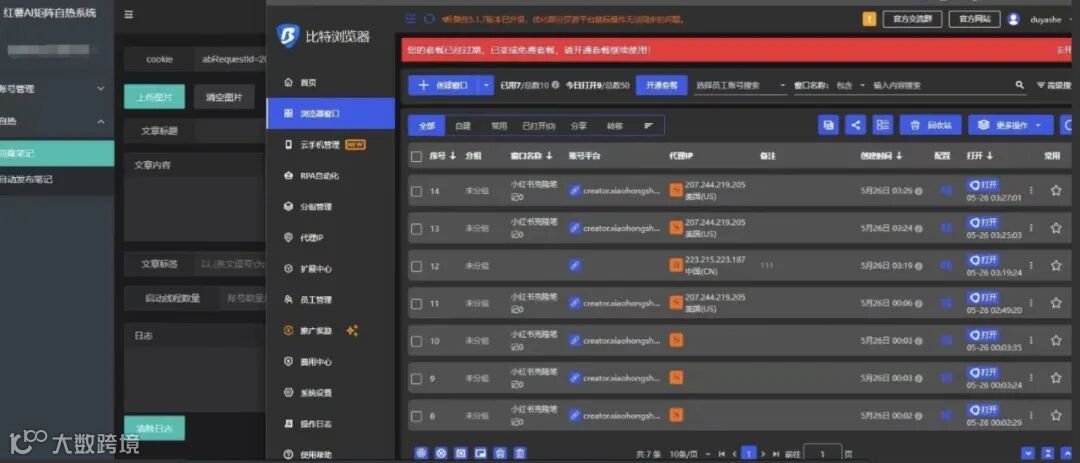Switch to the 分享 tab
Image resolution: width=1080 pixels, height=463 pixels.
pos(579,125)
